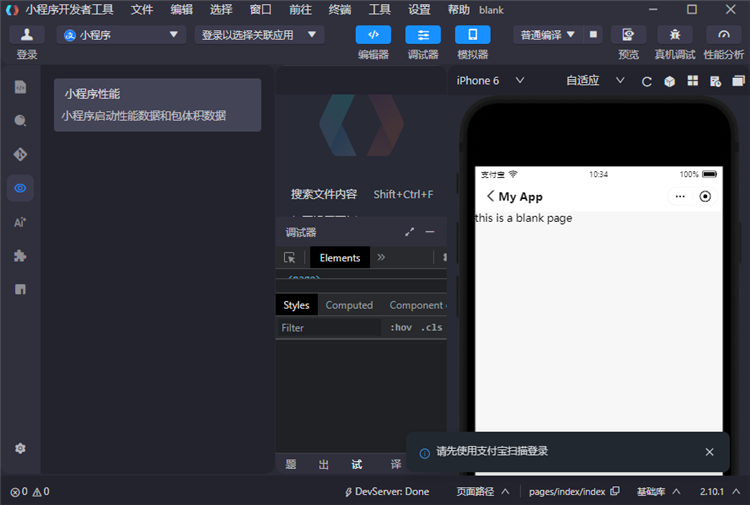This screenshot has height=505, width=750.
Task: Click the login user button
Action: coord(27,35)
